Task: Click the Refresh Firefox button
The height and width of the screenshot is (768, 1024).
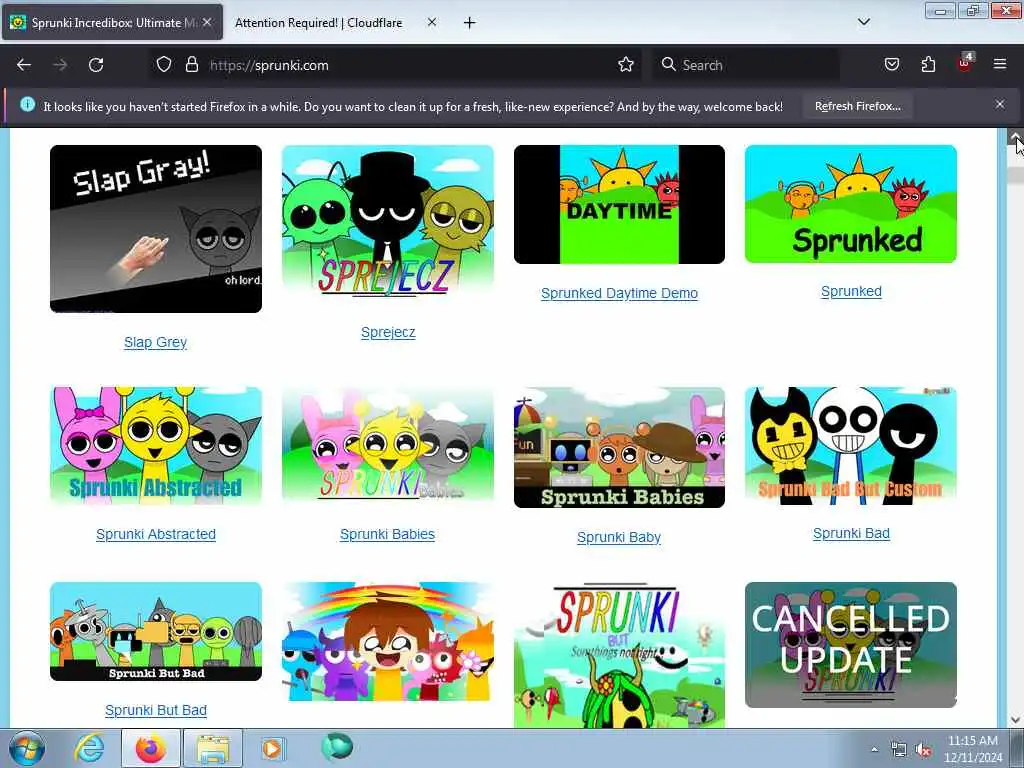Action: 857,106
